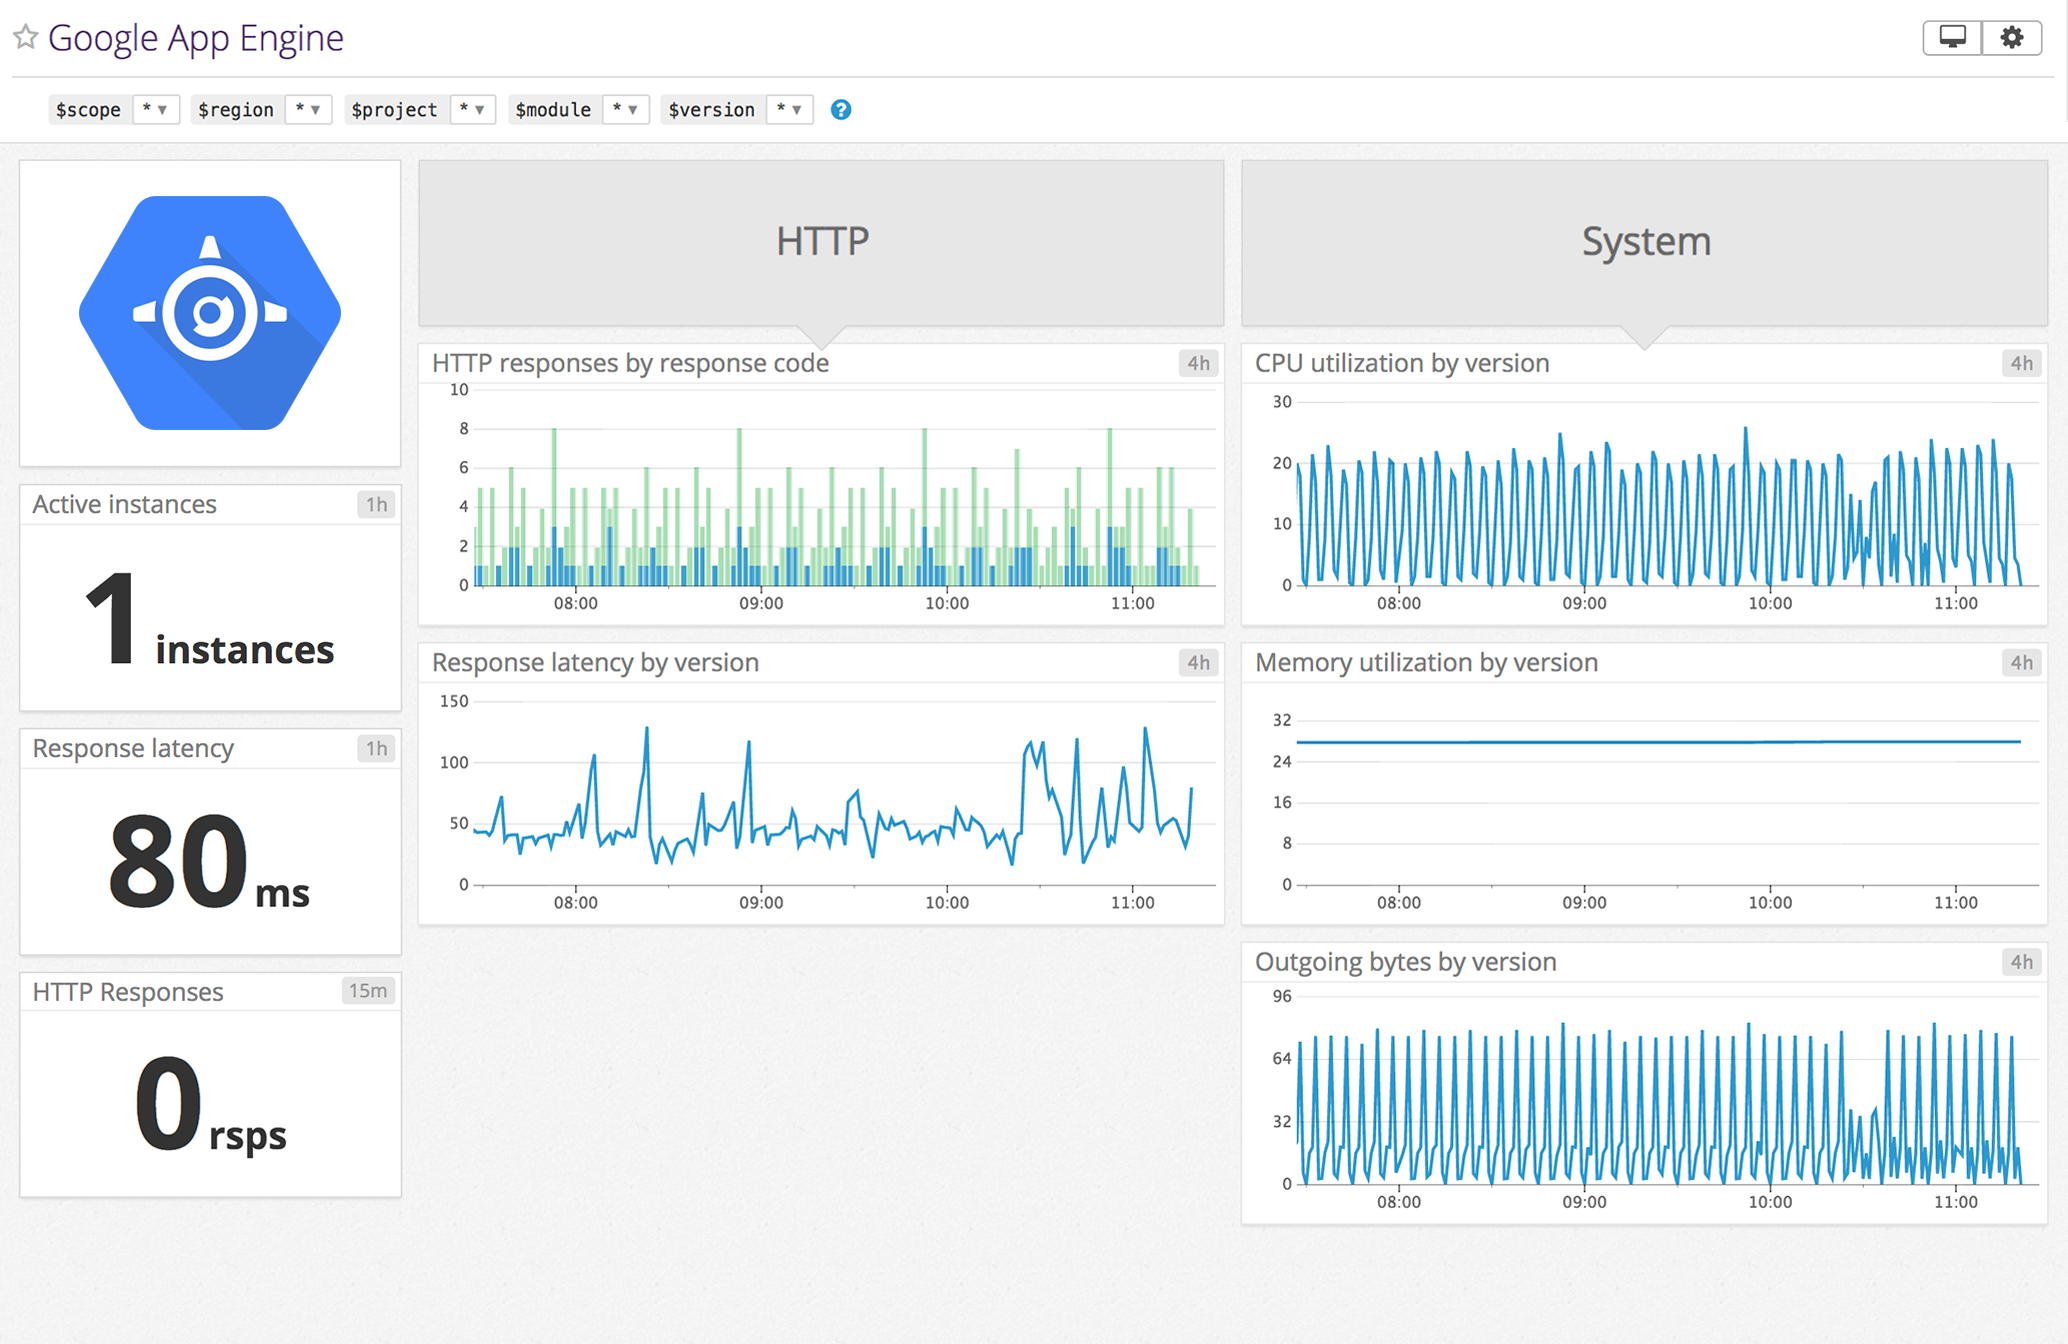Screen dimensions: 2068x1344
Task: Click the Google App Engine logo
Action: [x=210, y=313]
